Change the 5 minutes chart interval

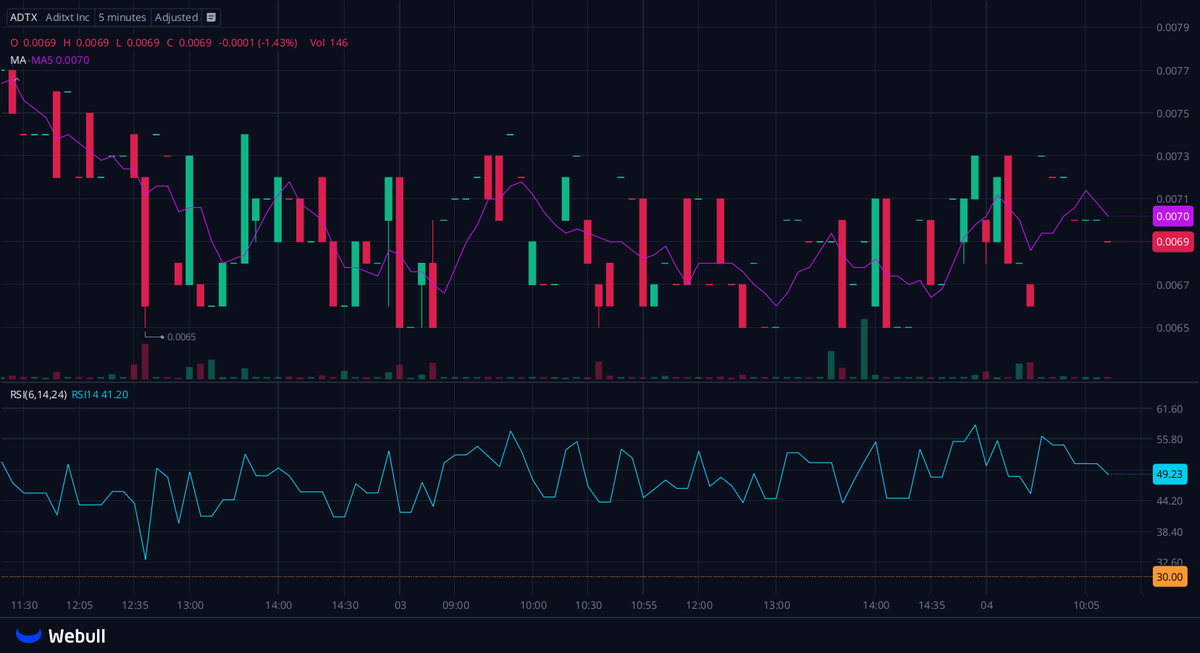122,17
